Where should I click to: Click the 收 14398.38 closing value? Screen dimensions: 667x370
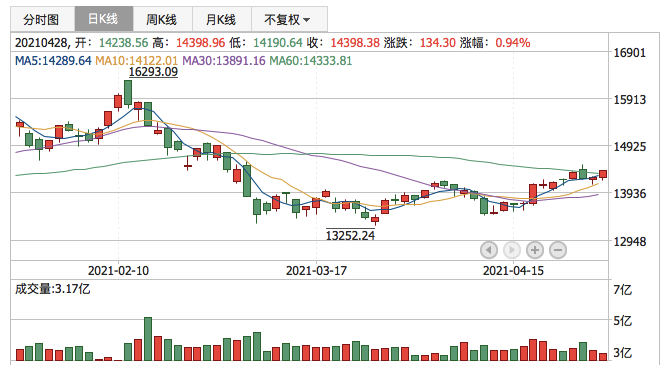(x=355, y=43)
